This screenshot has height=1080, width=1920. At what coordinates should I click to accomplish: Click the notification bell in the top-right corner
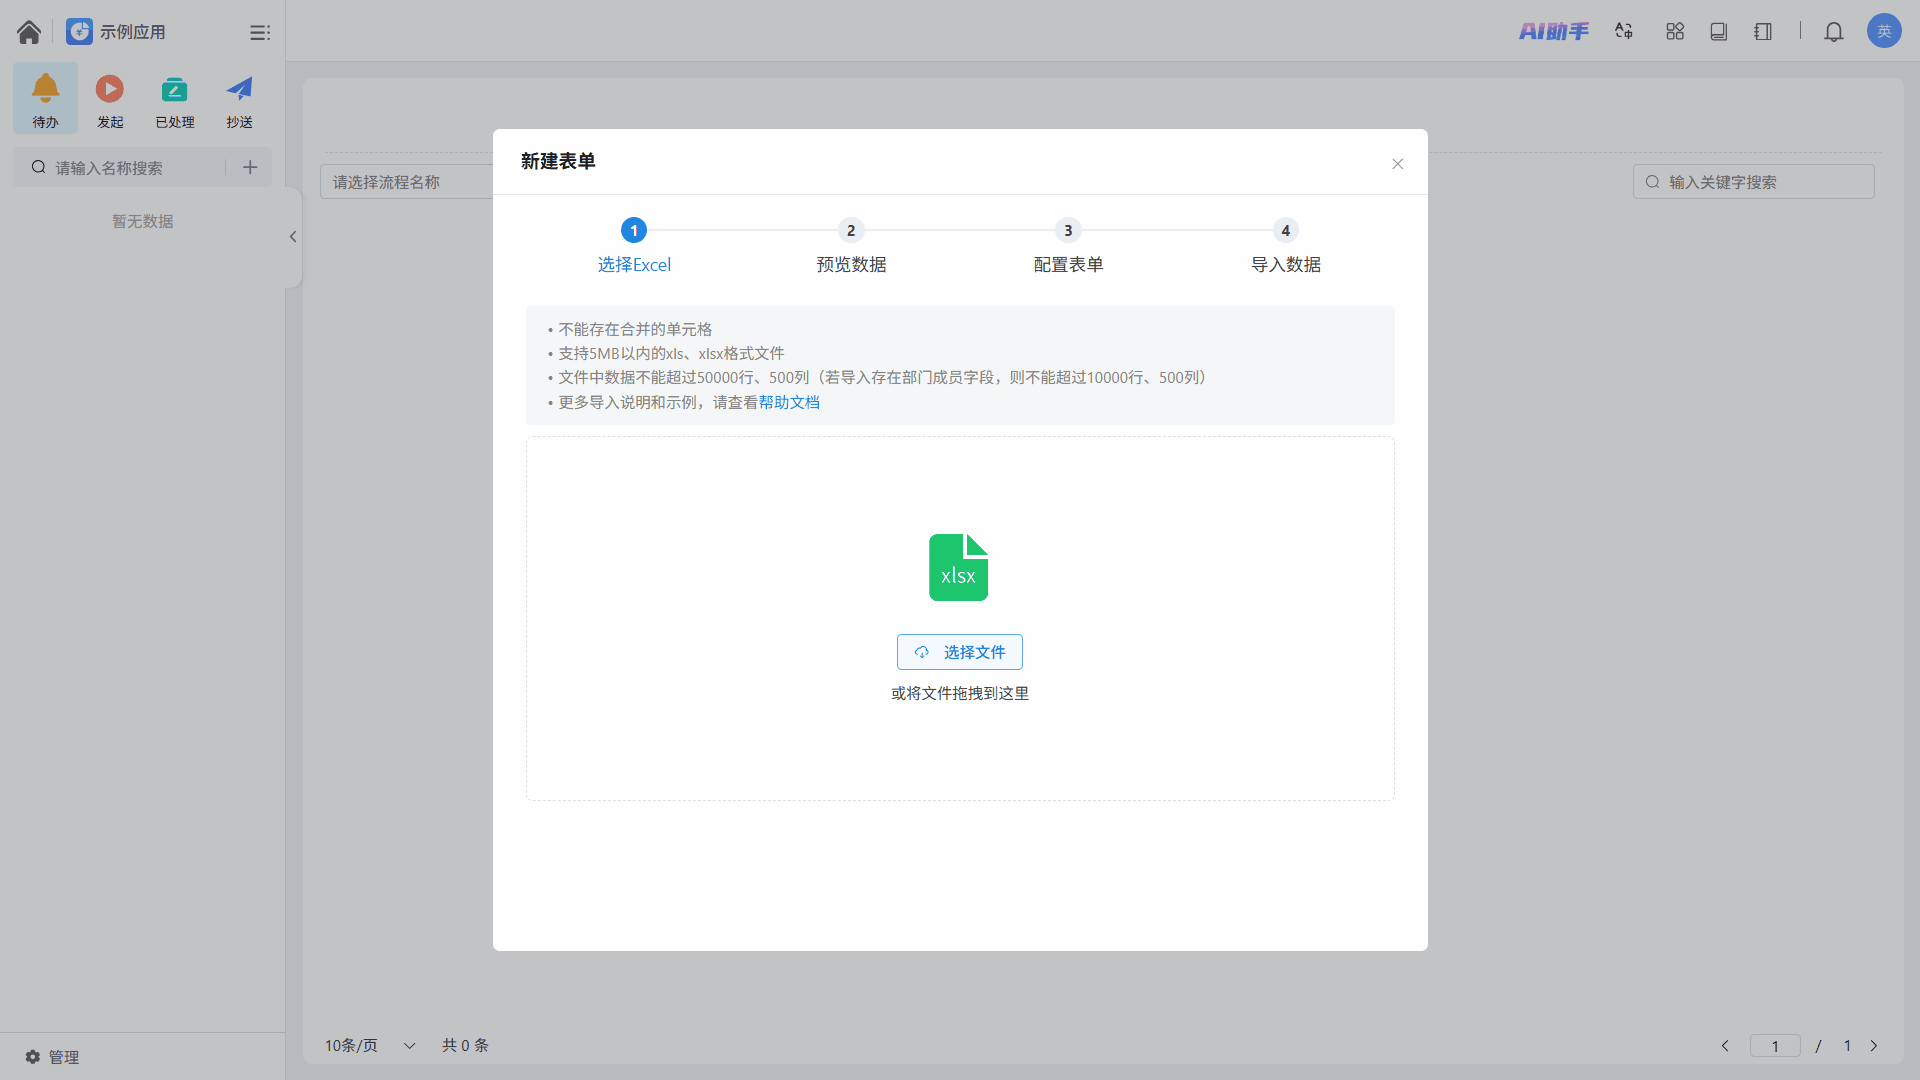(1833, 32)
